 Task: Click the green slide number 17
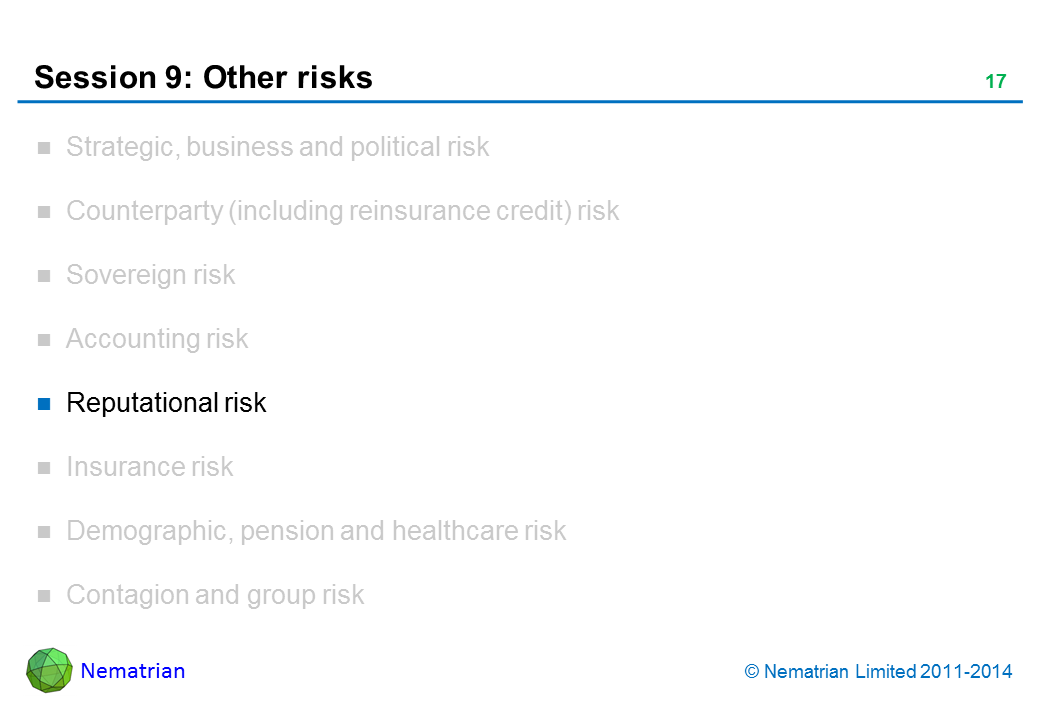[995, 82]
